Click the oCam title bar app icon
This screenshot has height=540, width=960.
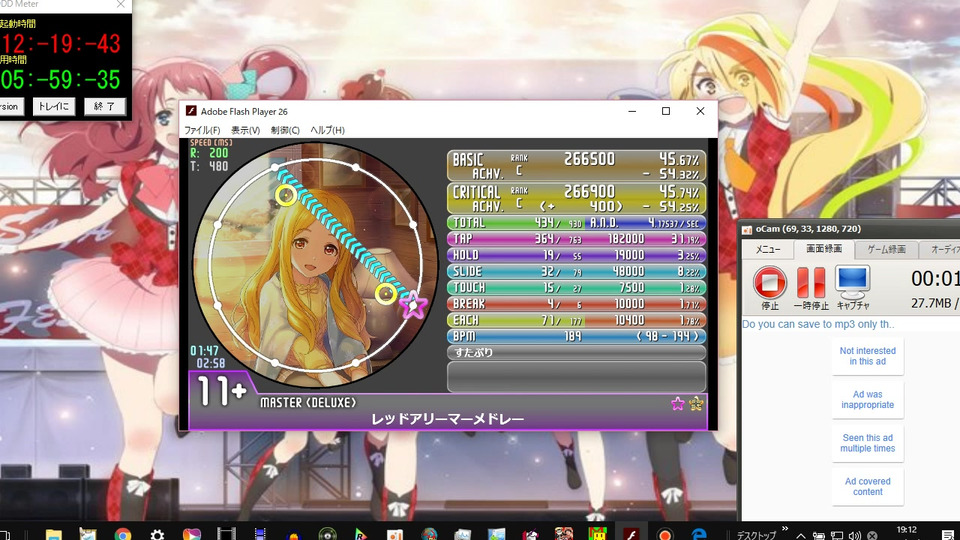tap(747, 230)
